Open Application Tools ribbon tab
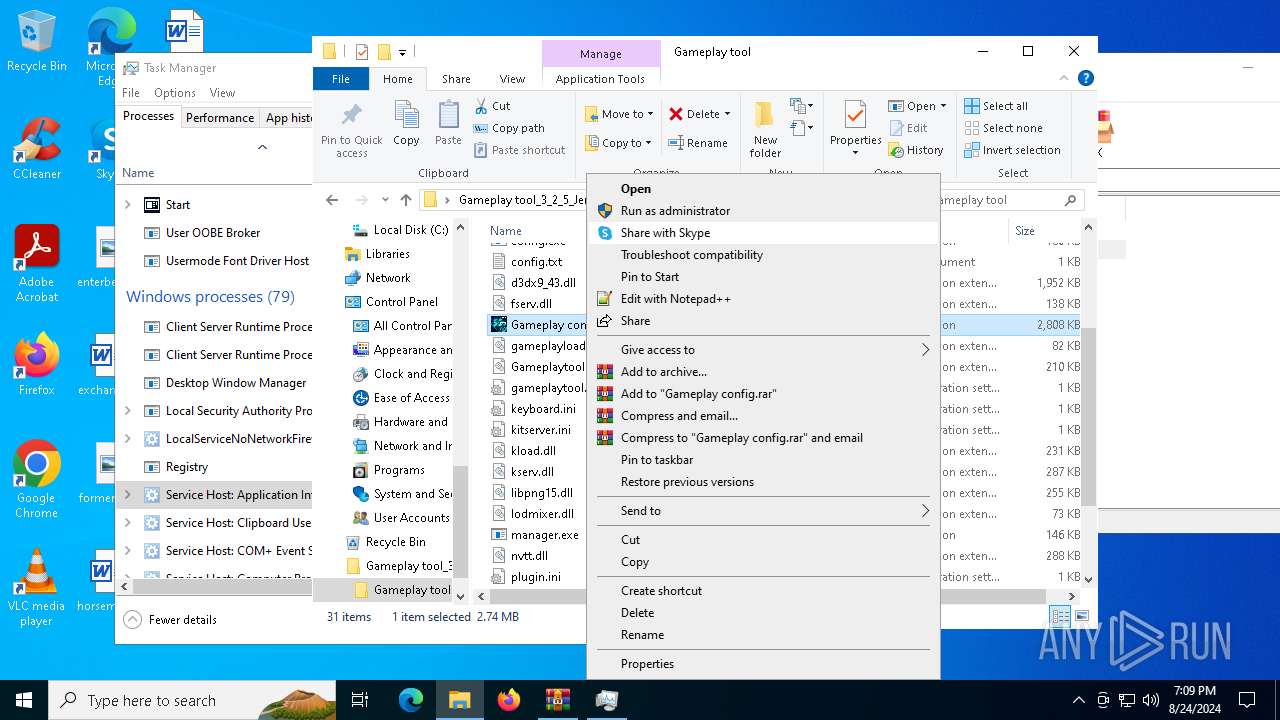Screen dimensions: 1280x720 tap(600, 79)
